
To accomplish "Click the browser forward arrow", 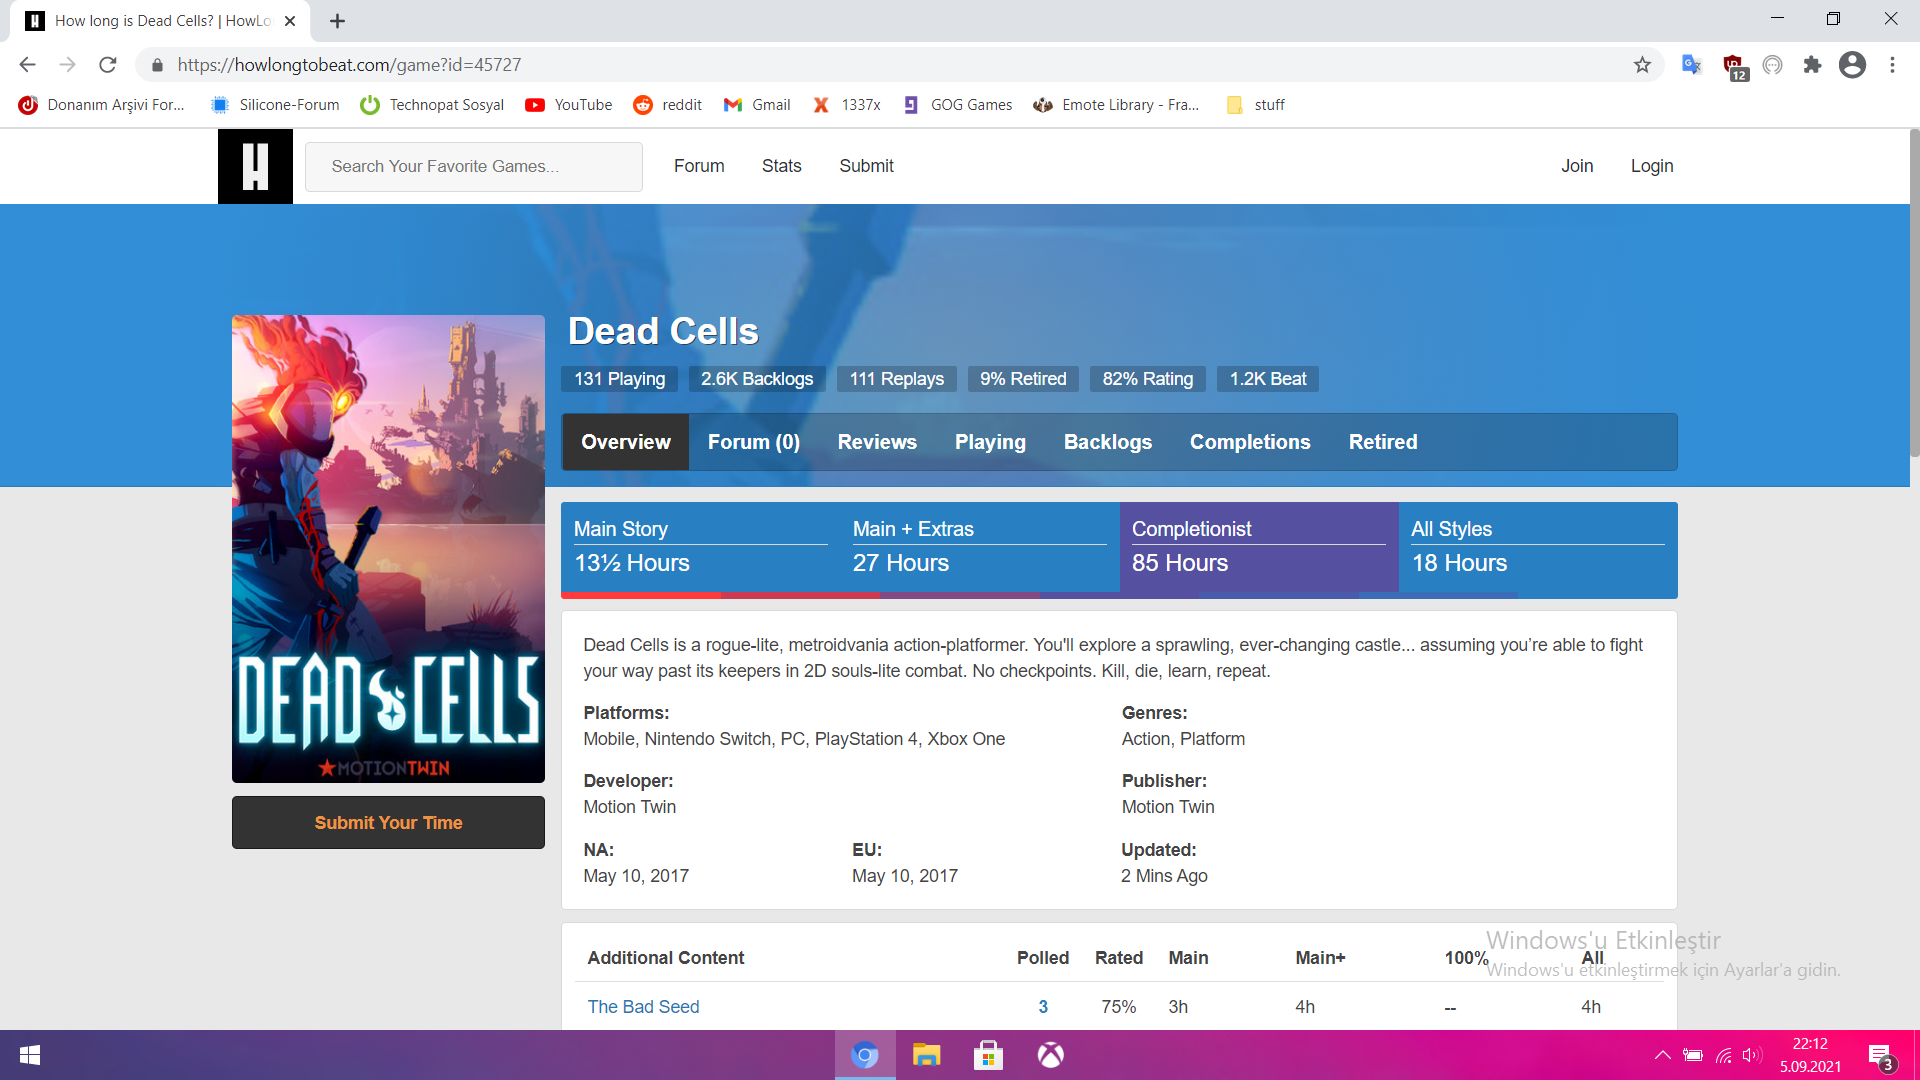I will (67, 65).
